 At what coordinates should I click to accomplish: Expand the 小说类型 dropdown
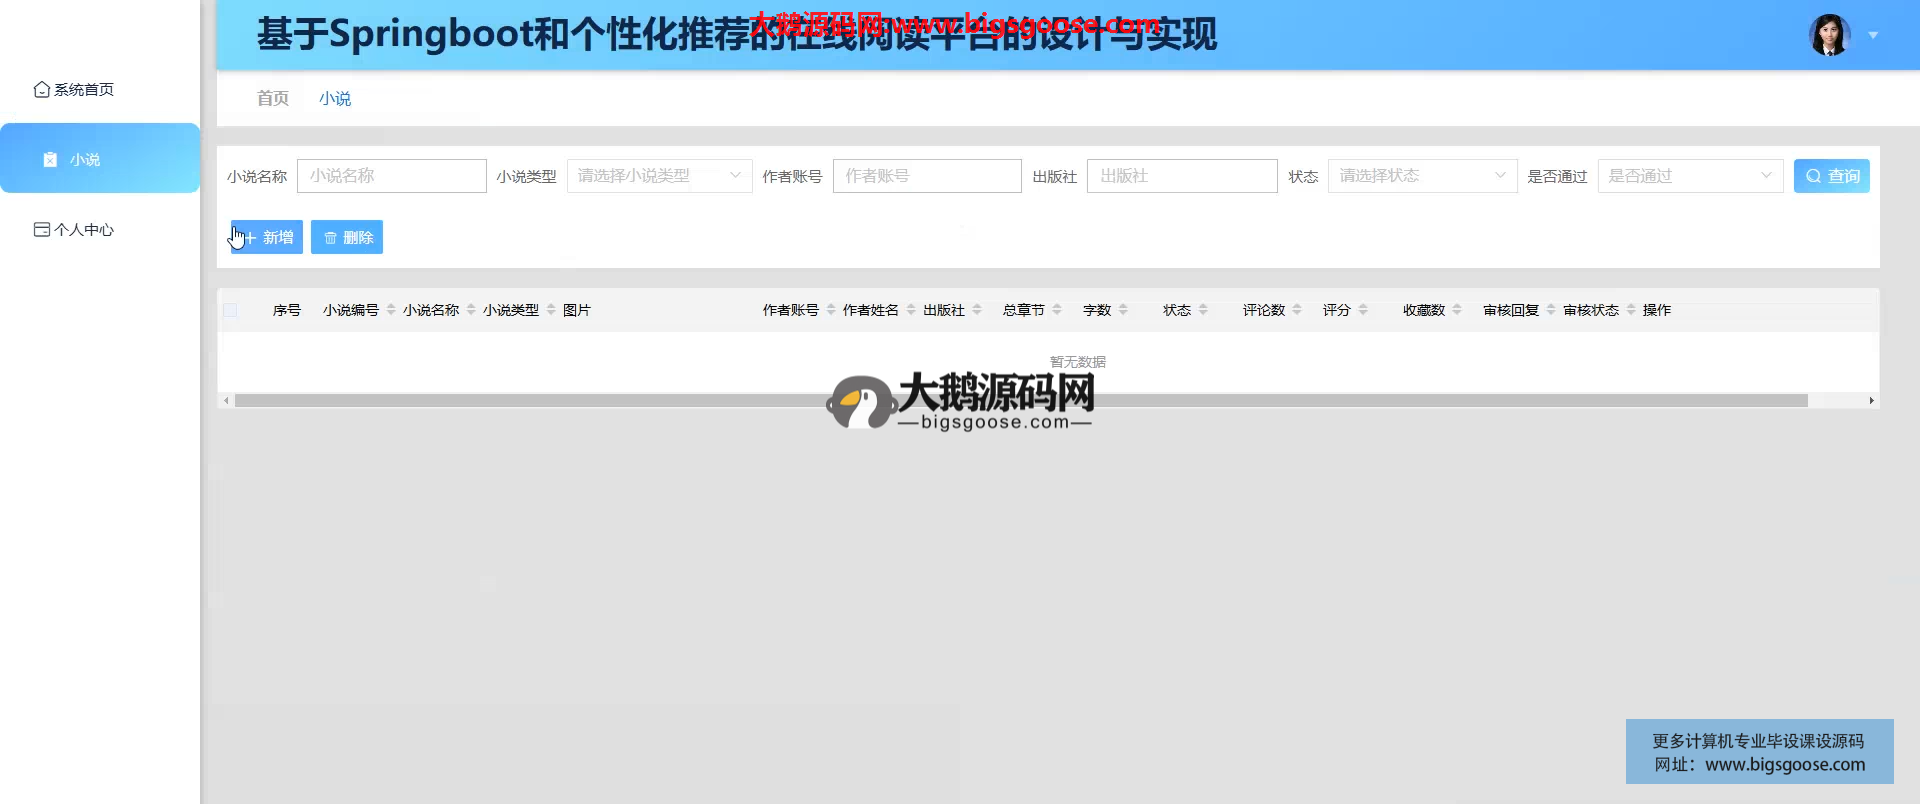tap(659, 176)
